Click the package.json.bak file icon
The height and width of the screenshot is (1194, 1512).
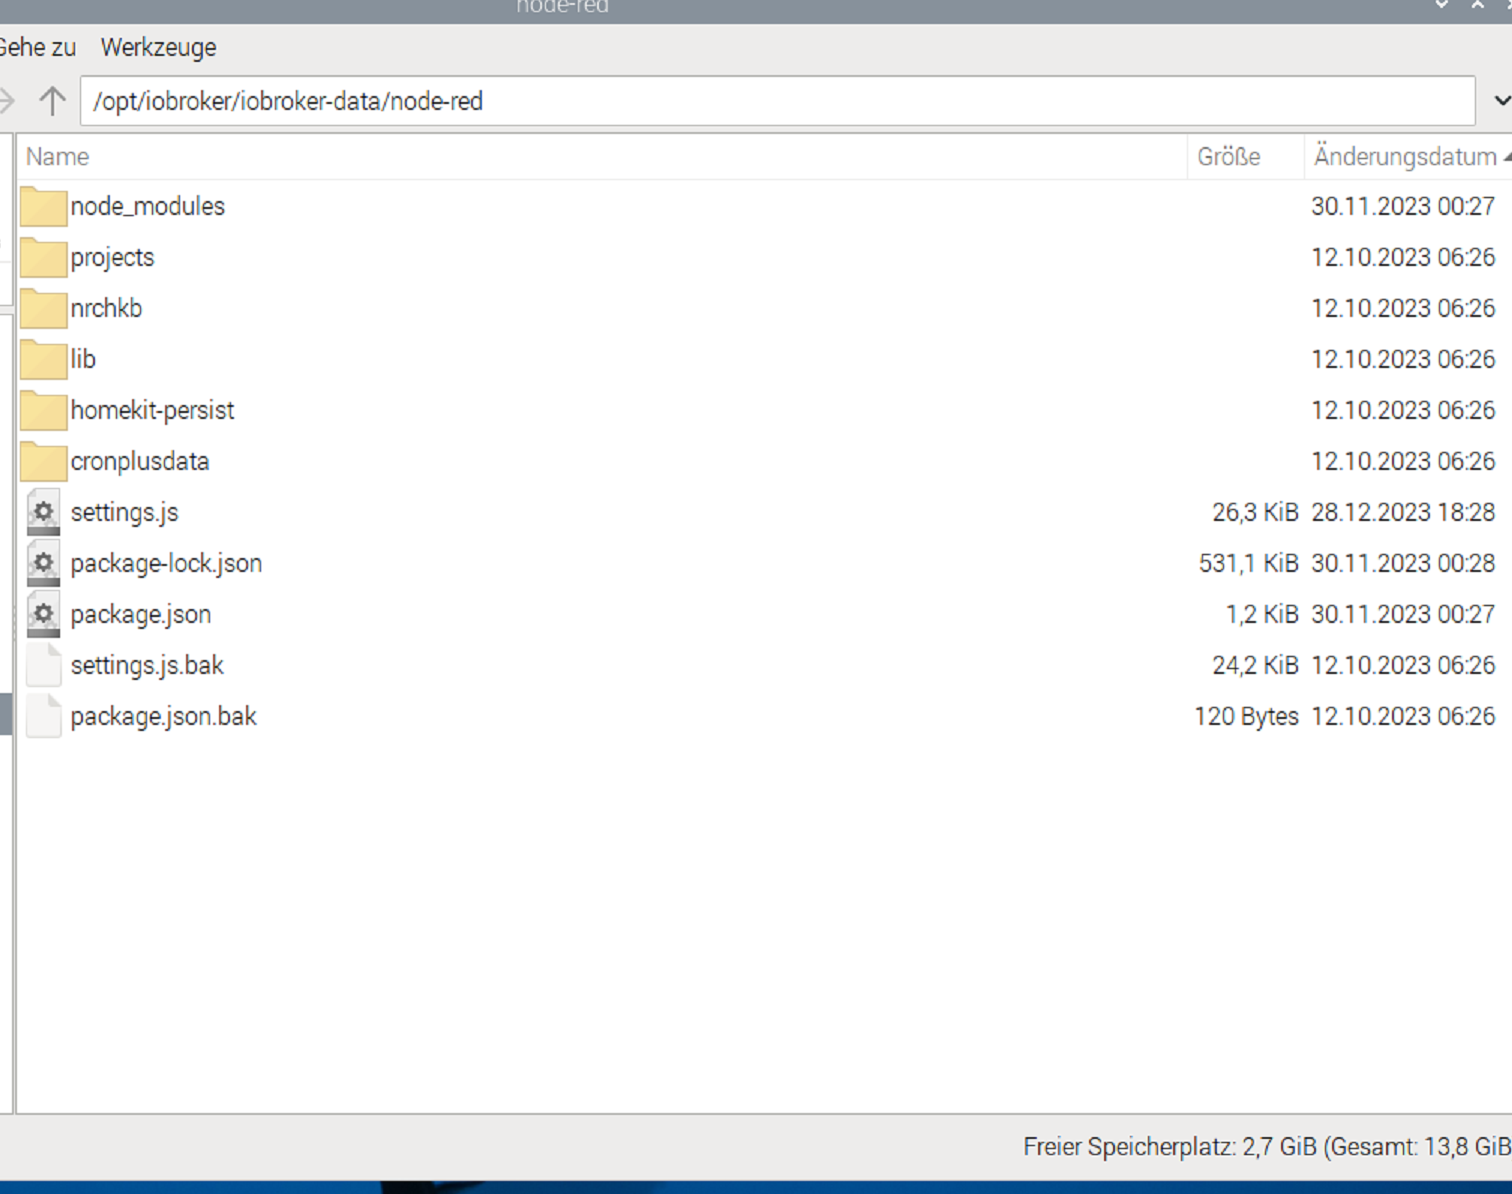[x=43, y=716]
